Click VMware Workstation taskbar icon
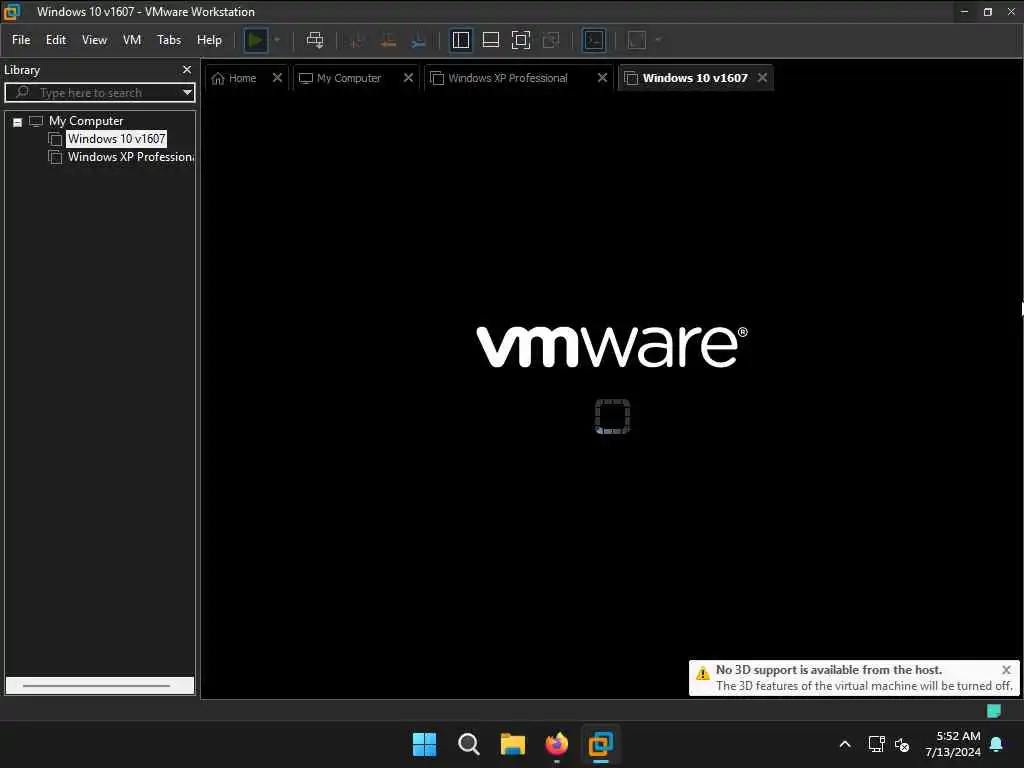Screen dimensions: 1024x768 [601, 744]
